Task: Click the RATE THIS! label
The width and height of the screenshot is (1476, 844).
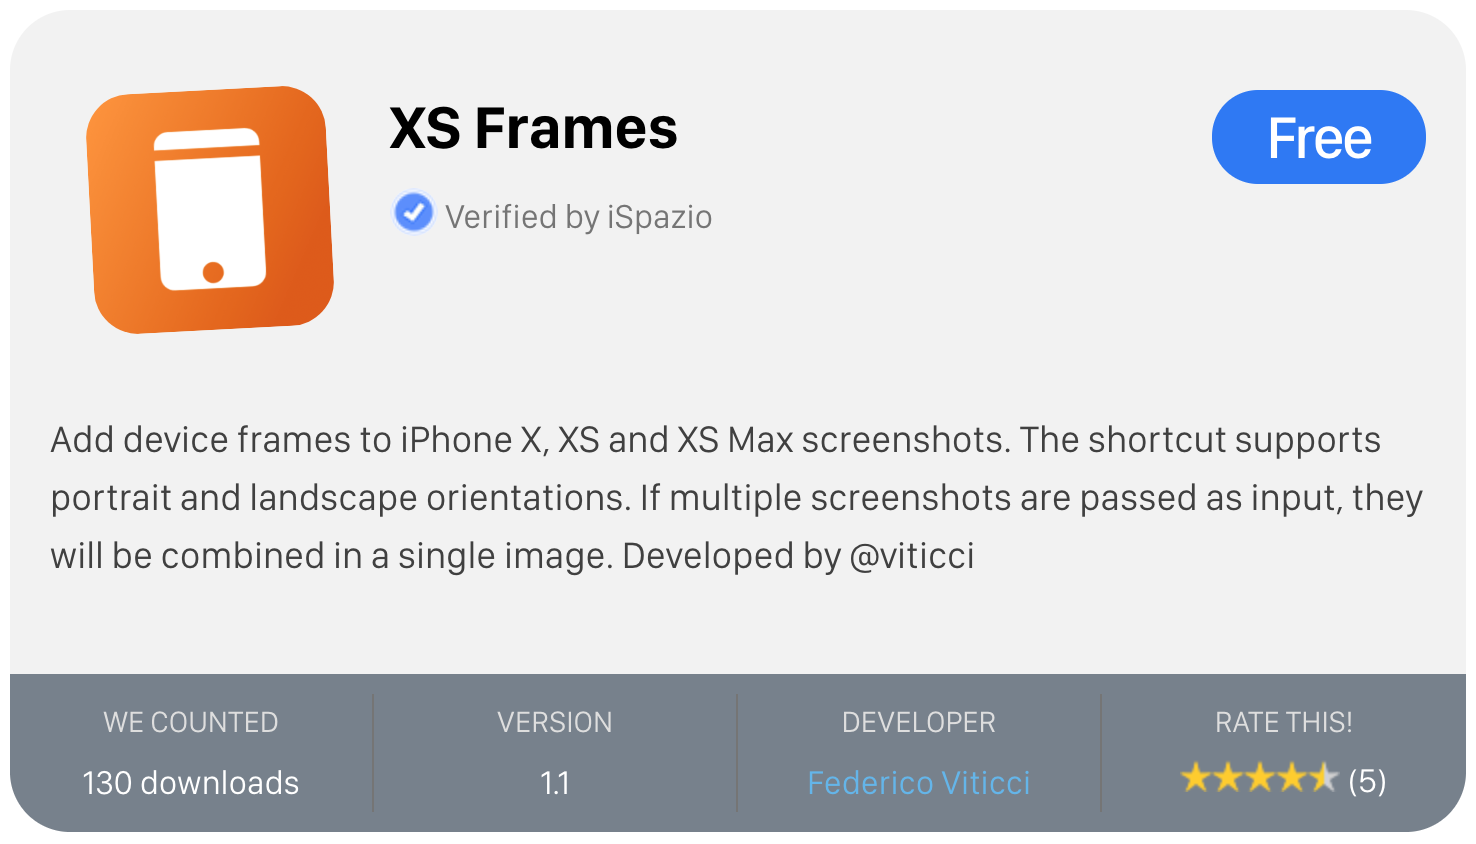Action: 1283,722
